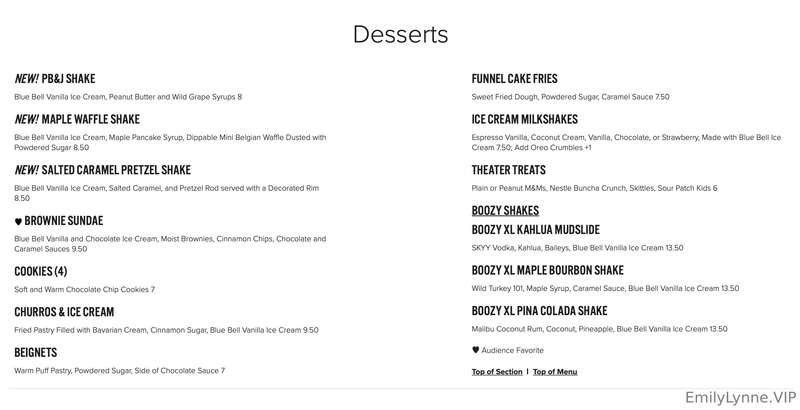The height and width of the screenshot is (410, 800).
Task: Click the heart icon beside Brownie Sundae
Action: click(18, 221)
